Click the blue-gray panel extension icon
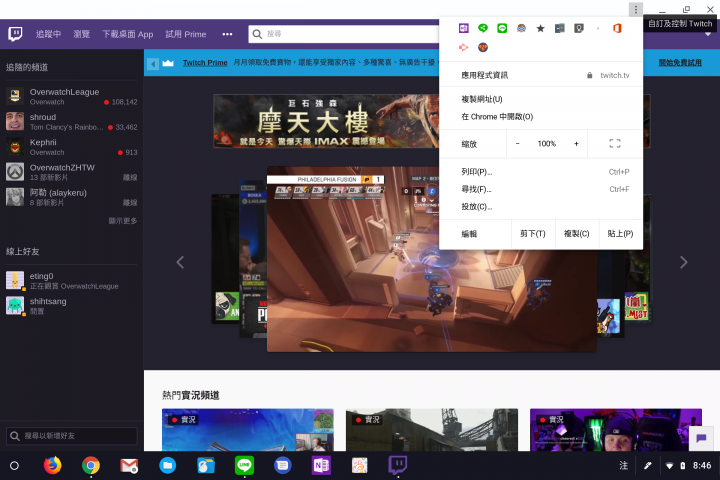Image resolution: width=720 pixels, height=480 pixels. pyautogui.click(x=560, y=28)
